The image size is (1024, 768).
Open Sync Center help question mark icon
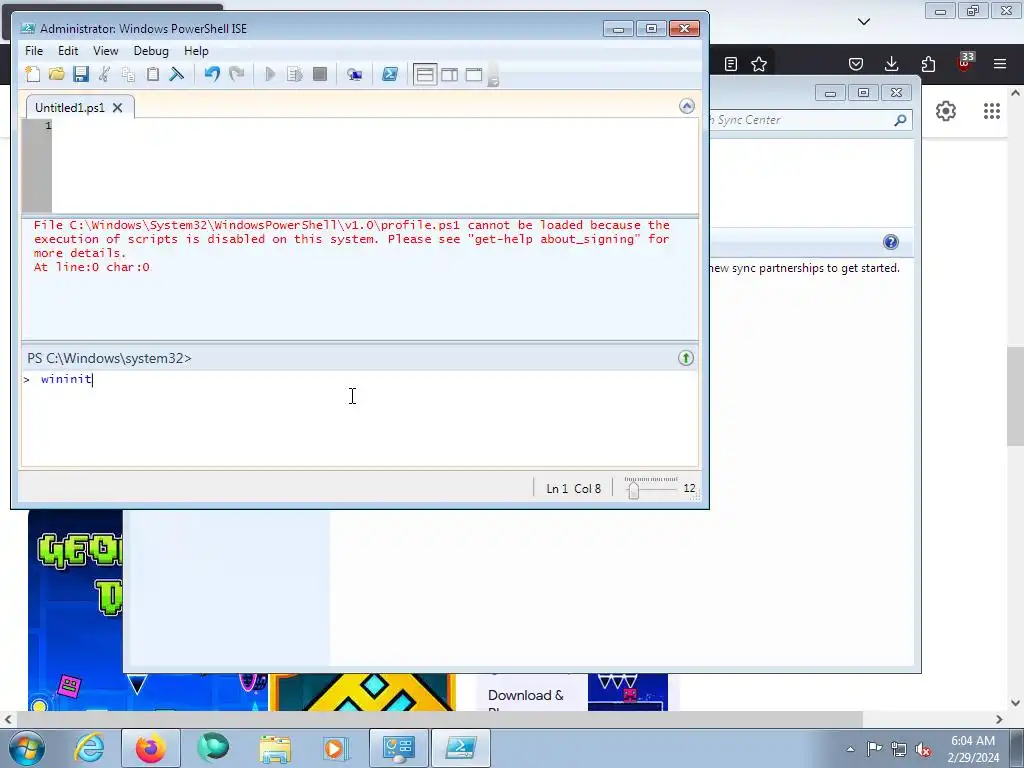click(891, 242)
